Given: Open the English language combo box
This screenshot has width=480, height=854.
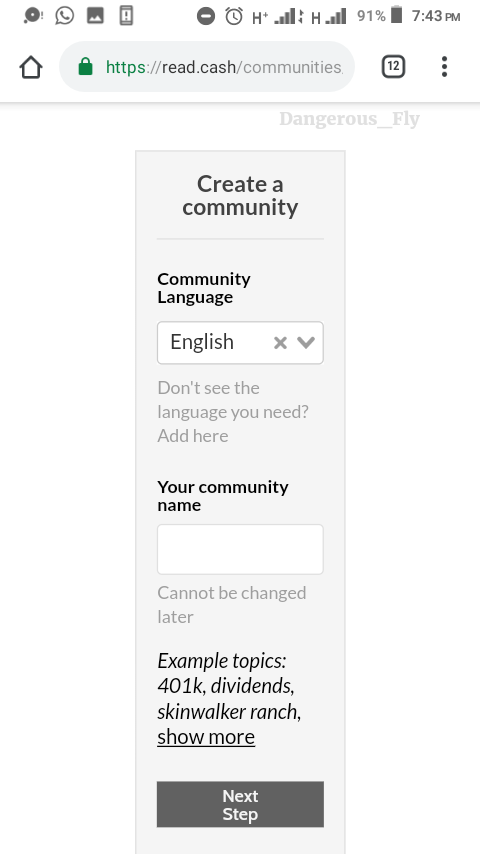Looking at the screenshot, I should tap(240, 343).
